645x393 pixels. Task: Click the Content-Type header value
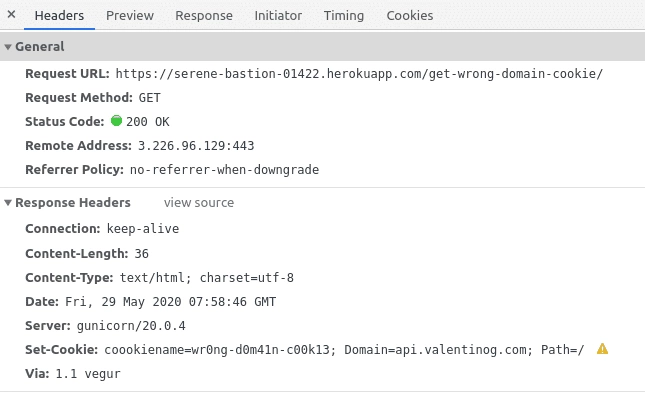tap(206, 278)
